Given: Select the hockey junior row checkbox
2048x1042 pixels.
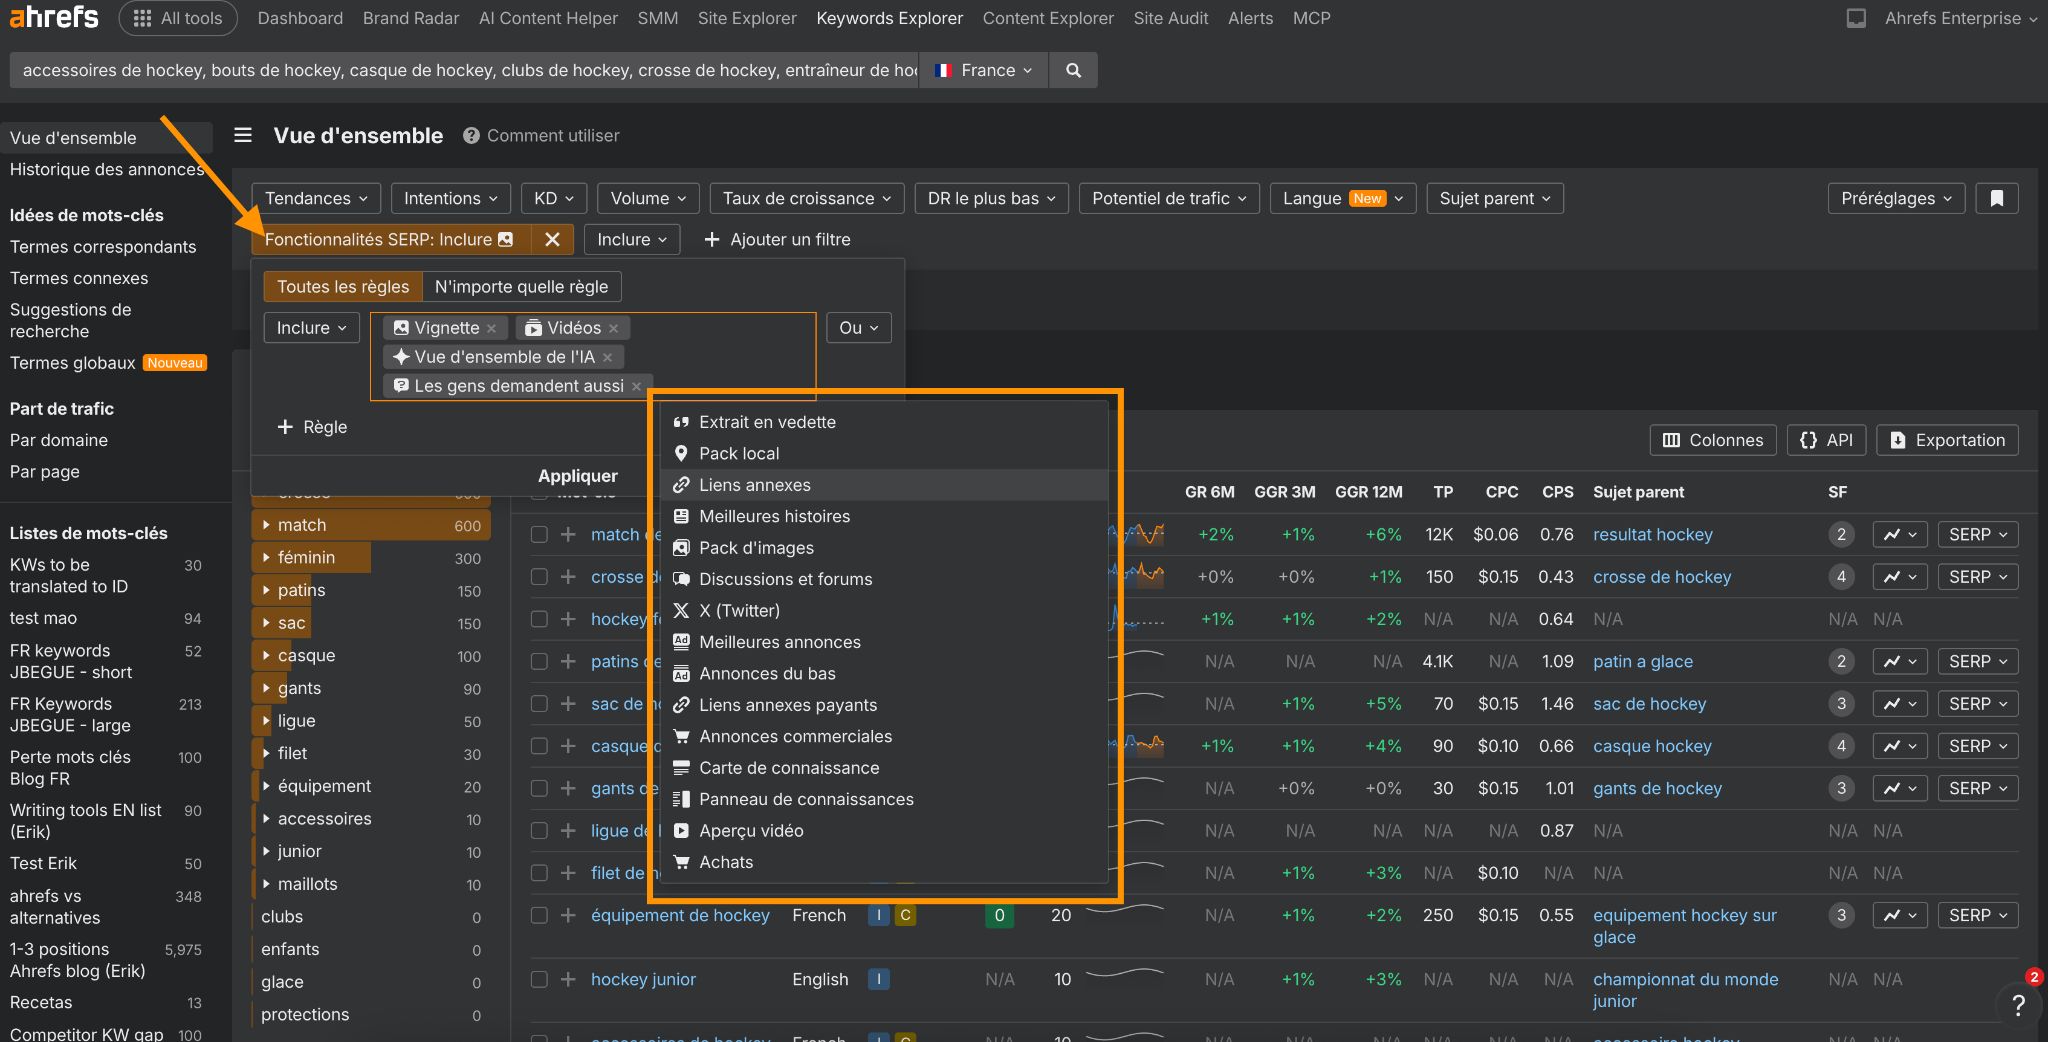Looking at the screenshot, I should tap(539, 979).
